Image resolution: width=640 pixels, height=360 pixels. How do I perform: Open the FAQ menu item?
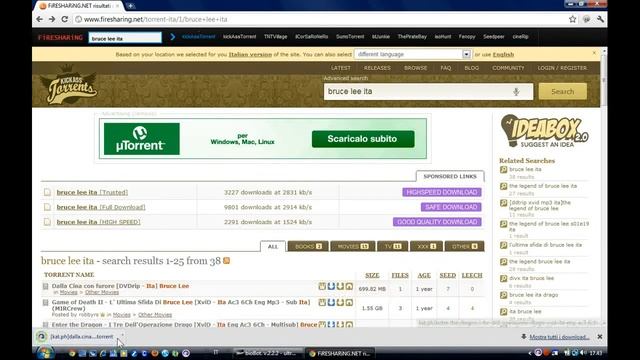(446, 68)
